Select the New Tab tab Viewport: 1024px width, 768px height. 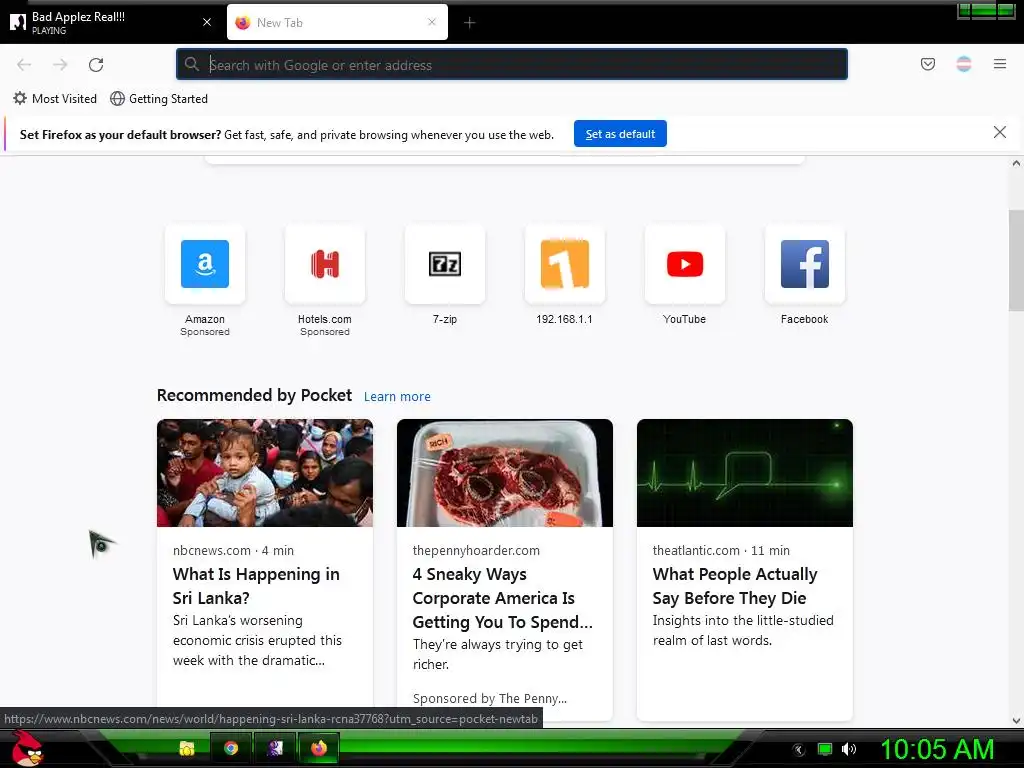point(337,22)
